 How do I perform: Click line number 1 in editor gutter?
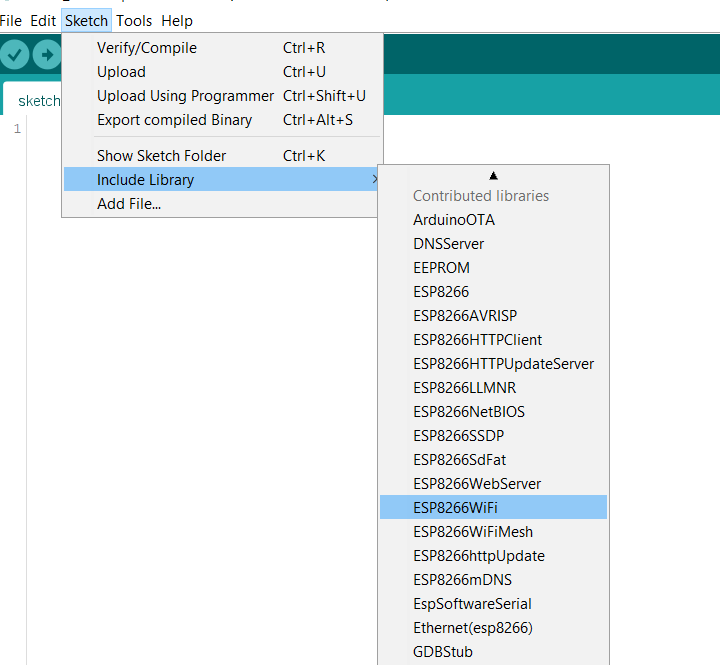(17, 129)
